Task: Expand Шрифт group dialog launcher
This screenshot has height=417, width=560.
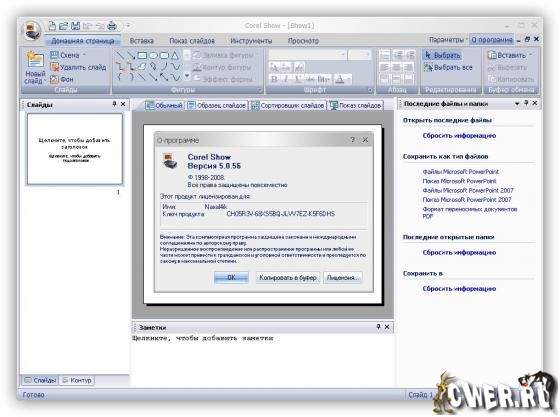Action: coord(370,90)
